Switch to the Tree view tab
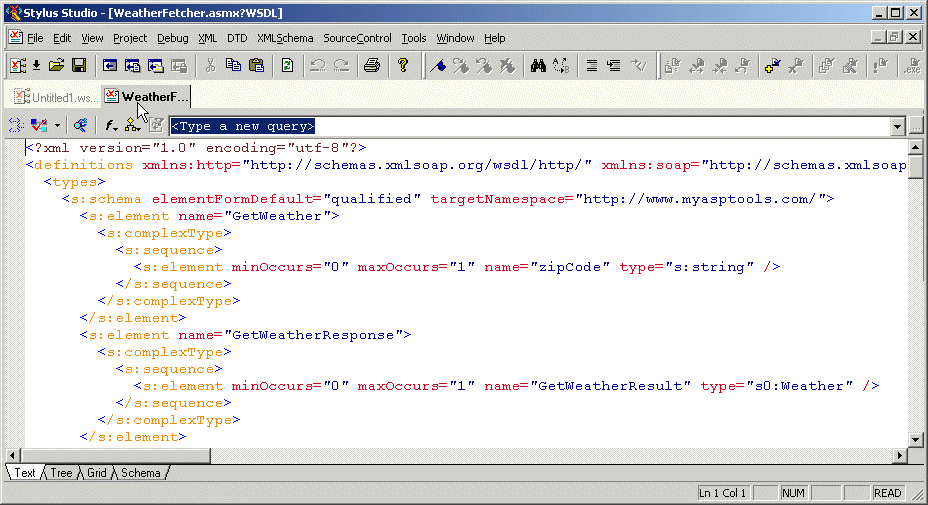 tap(62, 473)
